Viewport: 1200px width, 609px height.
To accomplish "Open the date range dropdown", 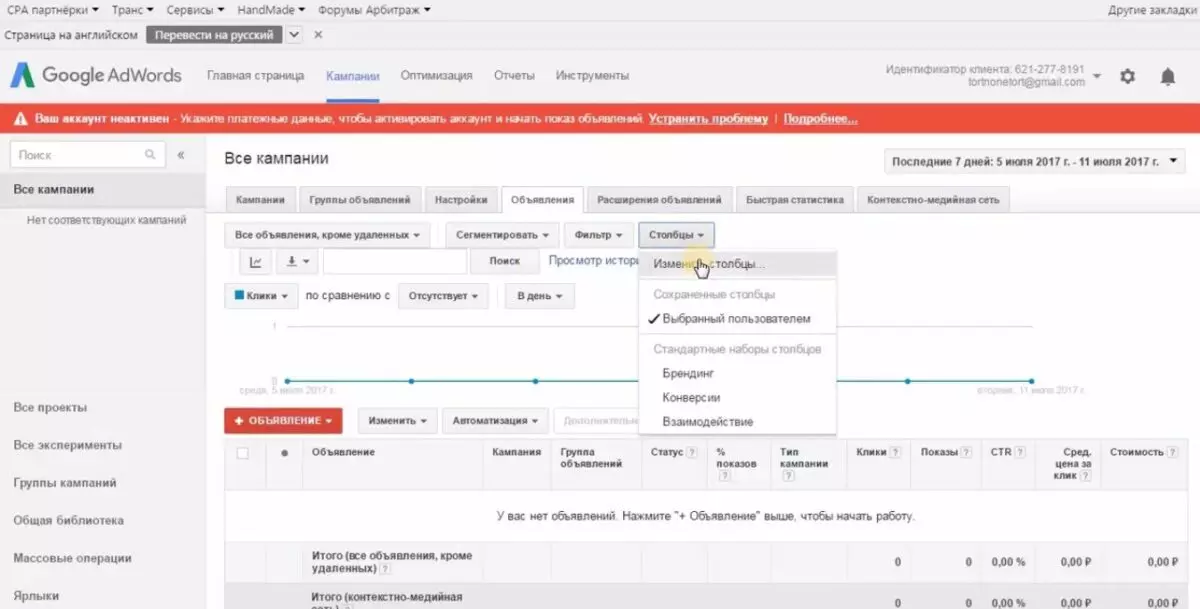I will pyautogui.click(x=1034, y=161).
